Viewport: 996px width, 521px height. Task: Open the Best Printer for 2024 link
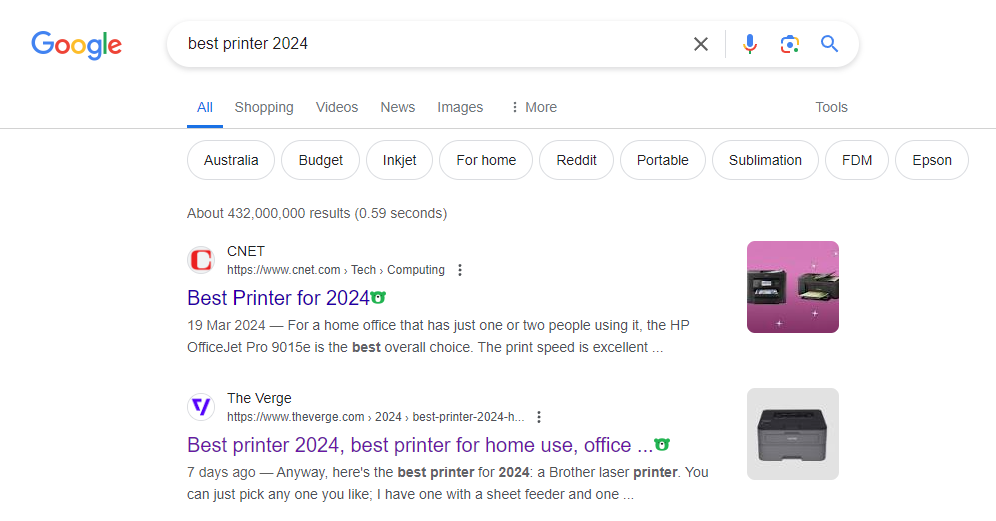pos(278,298)
